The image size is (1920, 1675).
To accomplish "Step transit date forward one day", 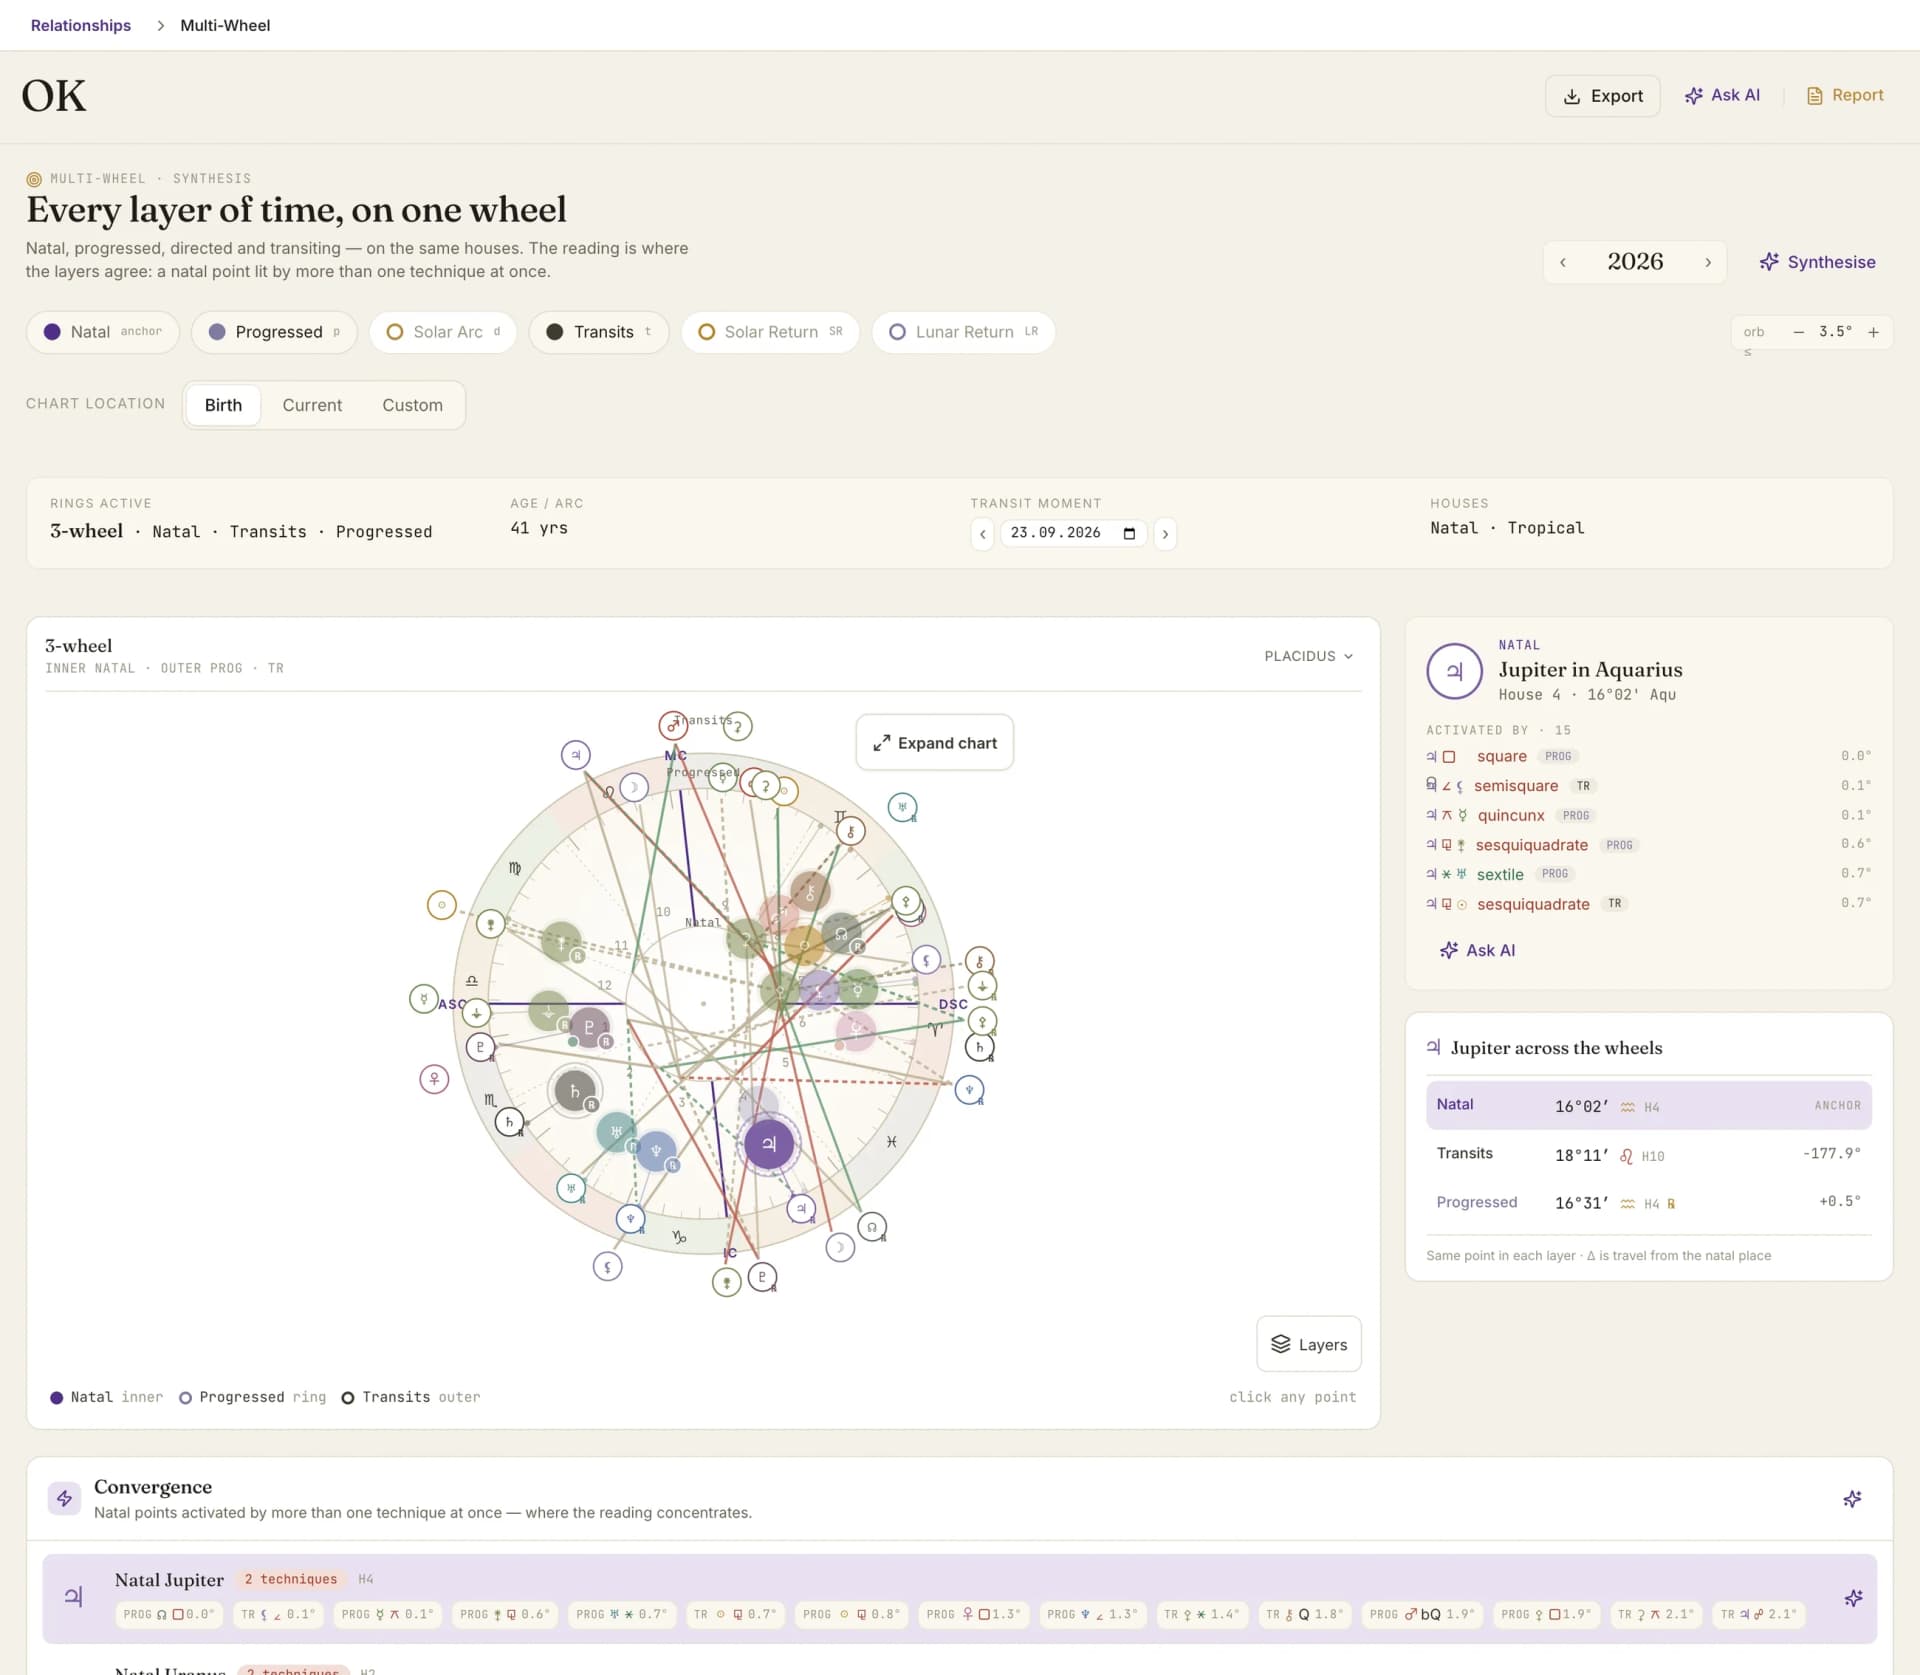I will [x=1165, y=534].
